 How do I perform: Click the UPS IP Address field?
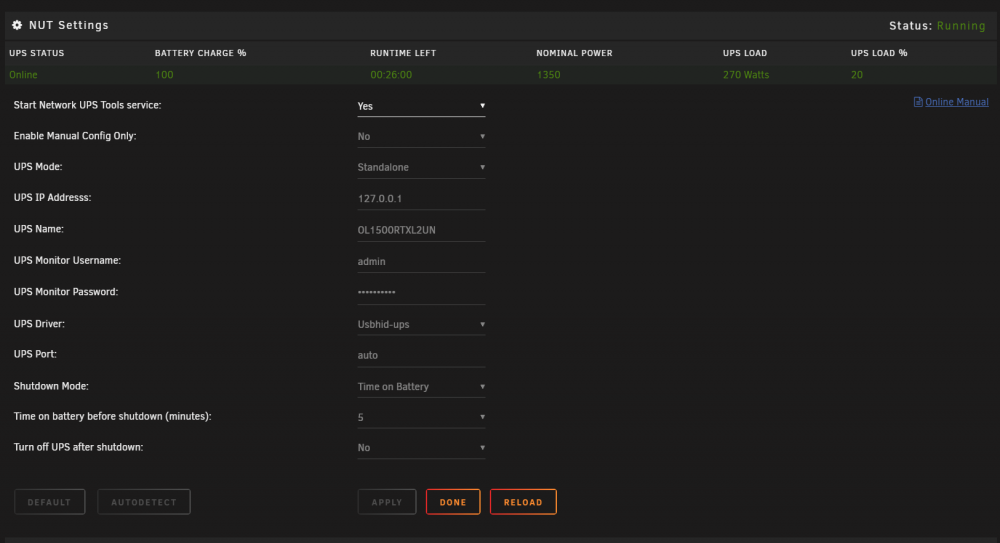pyautogui.click(x=421, y=198)
